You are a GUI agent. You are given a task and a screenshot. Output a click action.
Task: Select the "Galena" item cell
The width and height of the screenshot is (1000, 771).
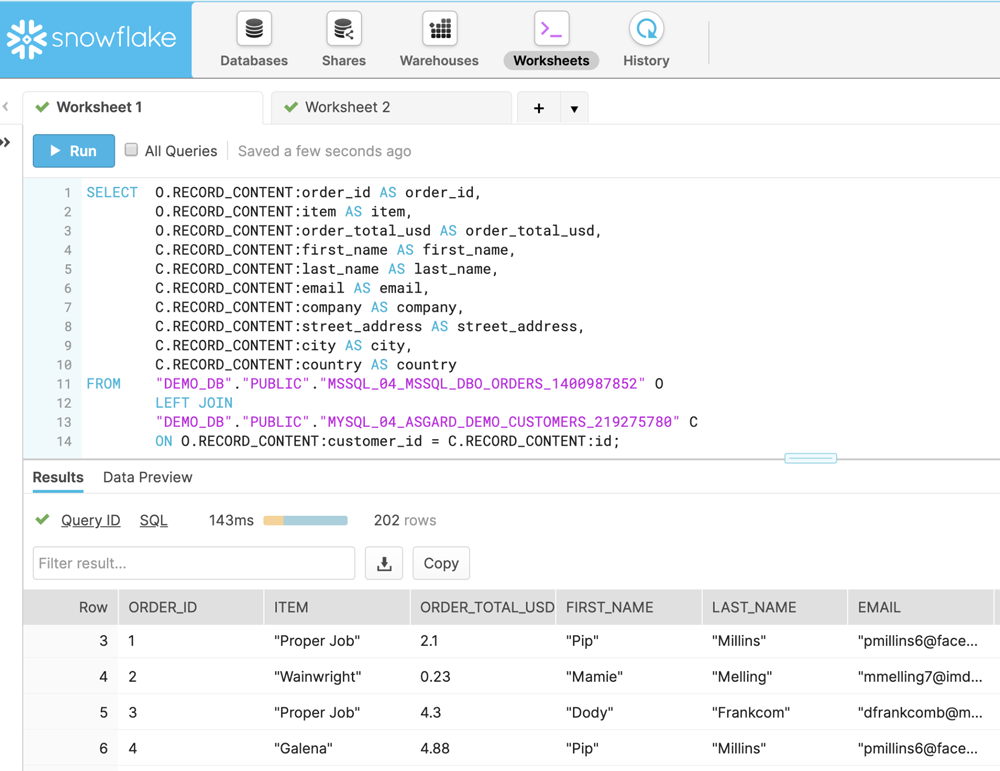point(337,748)
